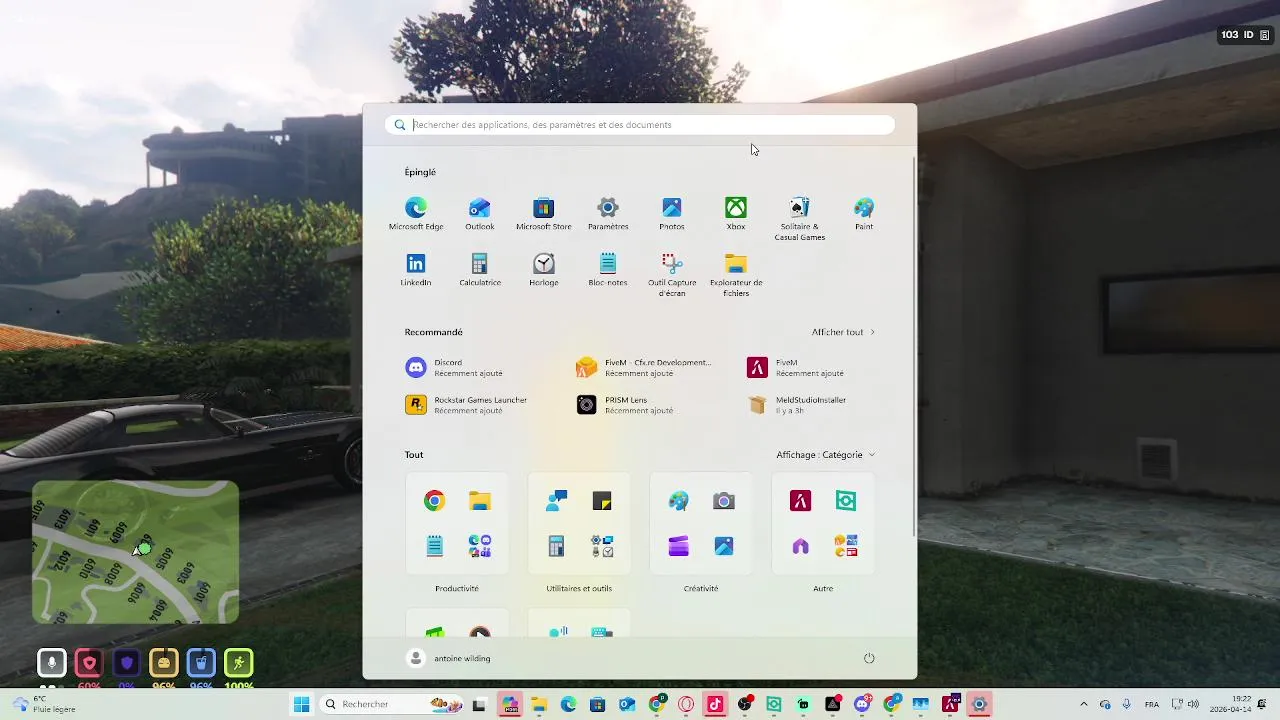
Task: Click the Windows Start button on taskbar
Action: 301,704
